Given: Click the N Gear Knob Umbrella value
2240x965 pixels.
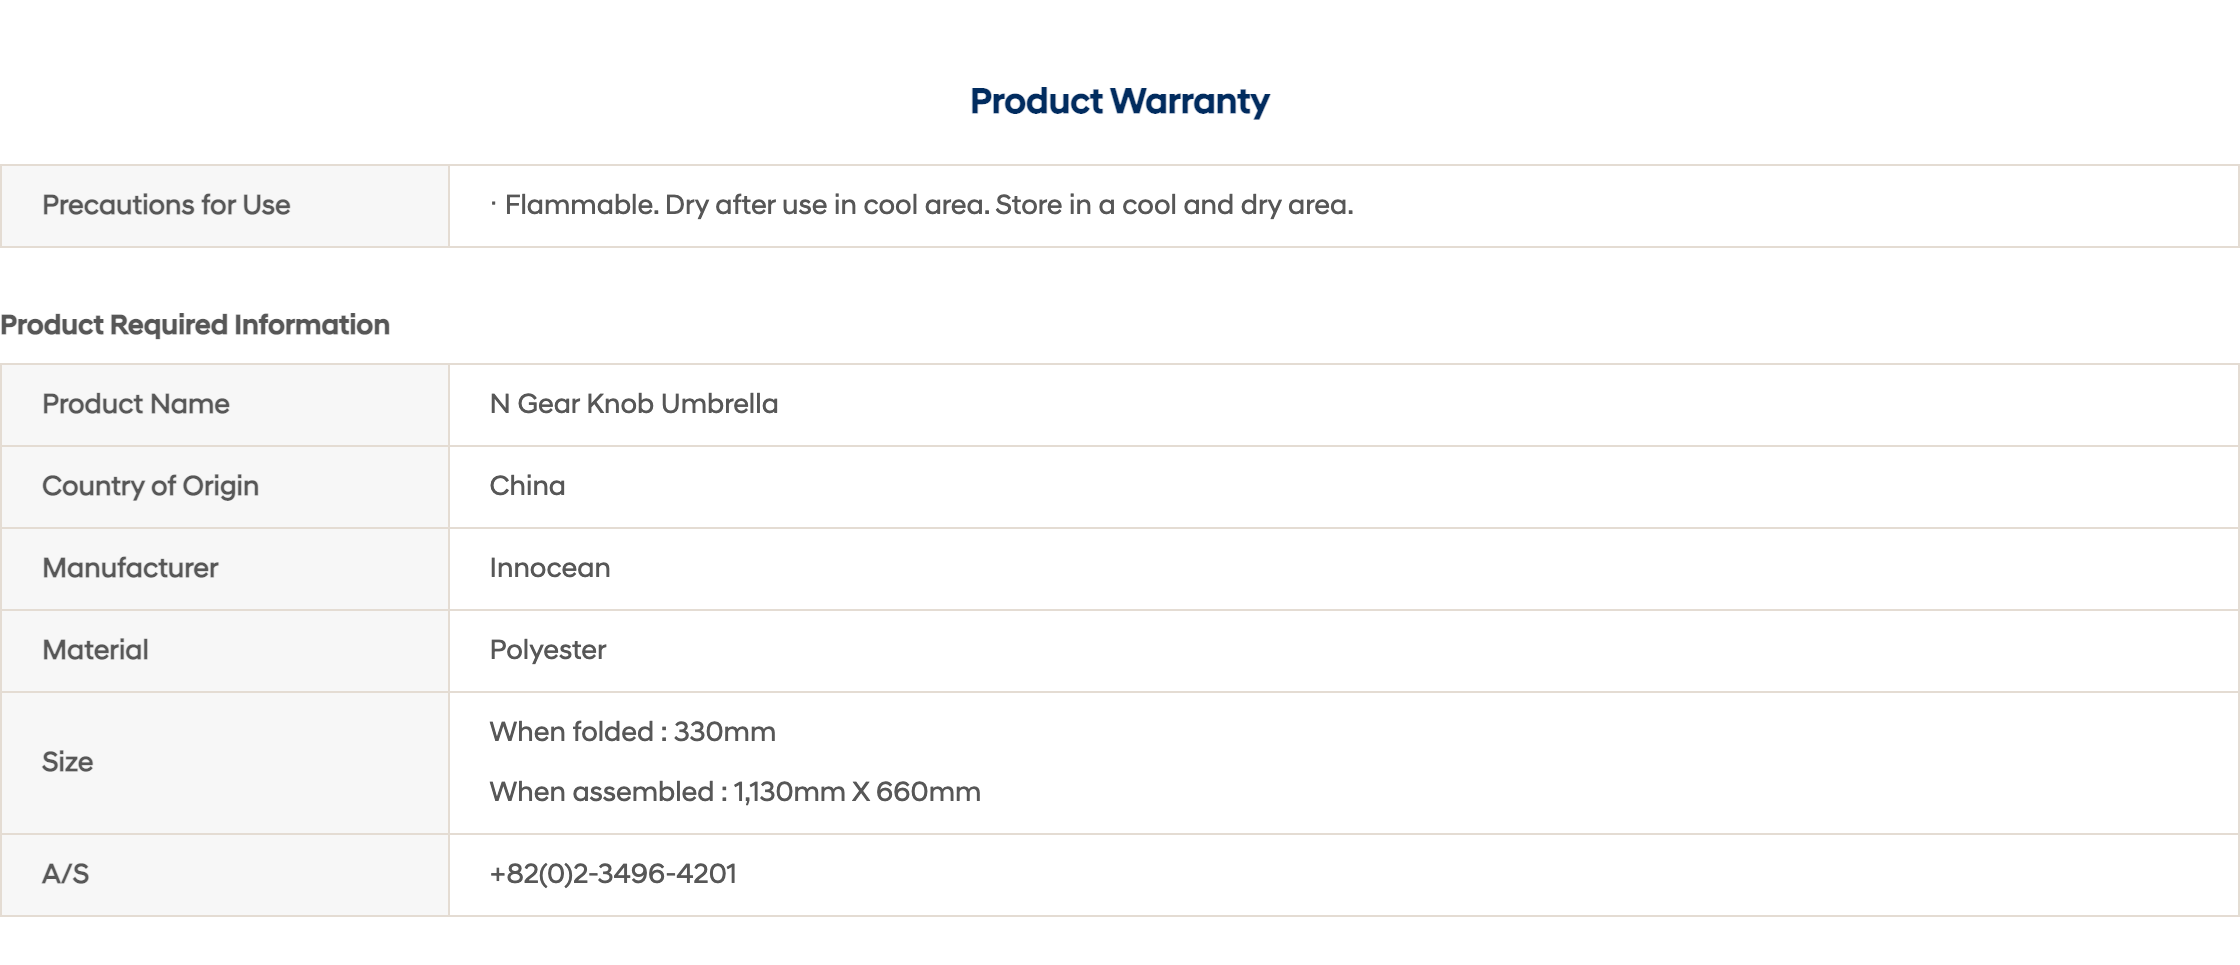Looking at the screenshot, I should point(633,404).
